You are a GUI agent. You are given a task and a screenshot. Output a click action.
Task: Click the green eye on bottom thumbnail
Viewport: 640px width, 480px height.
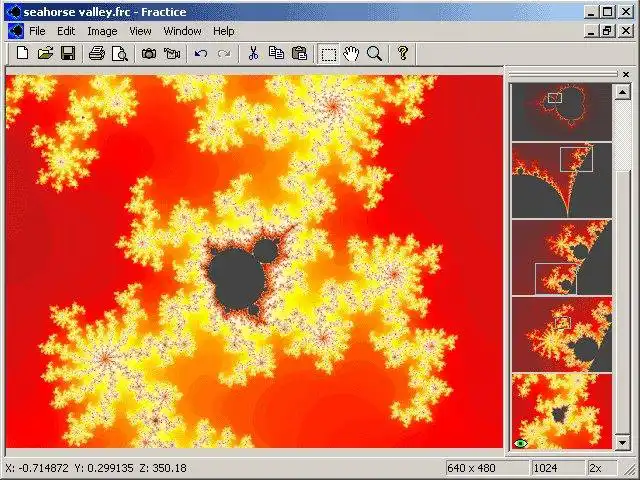[x=521, y=443]
